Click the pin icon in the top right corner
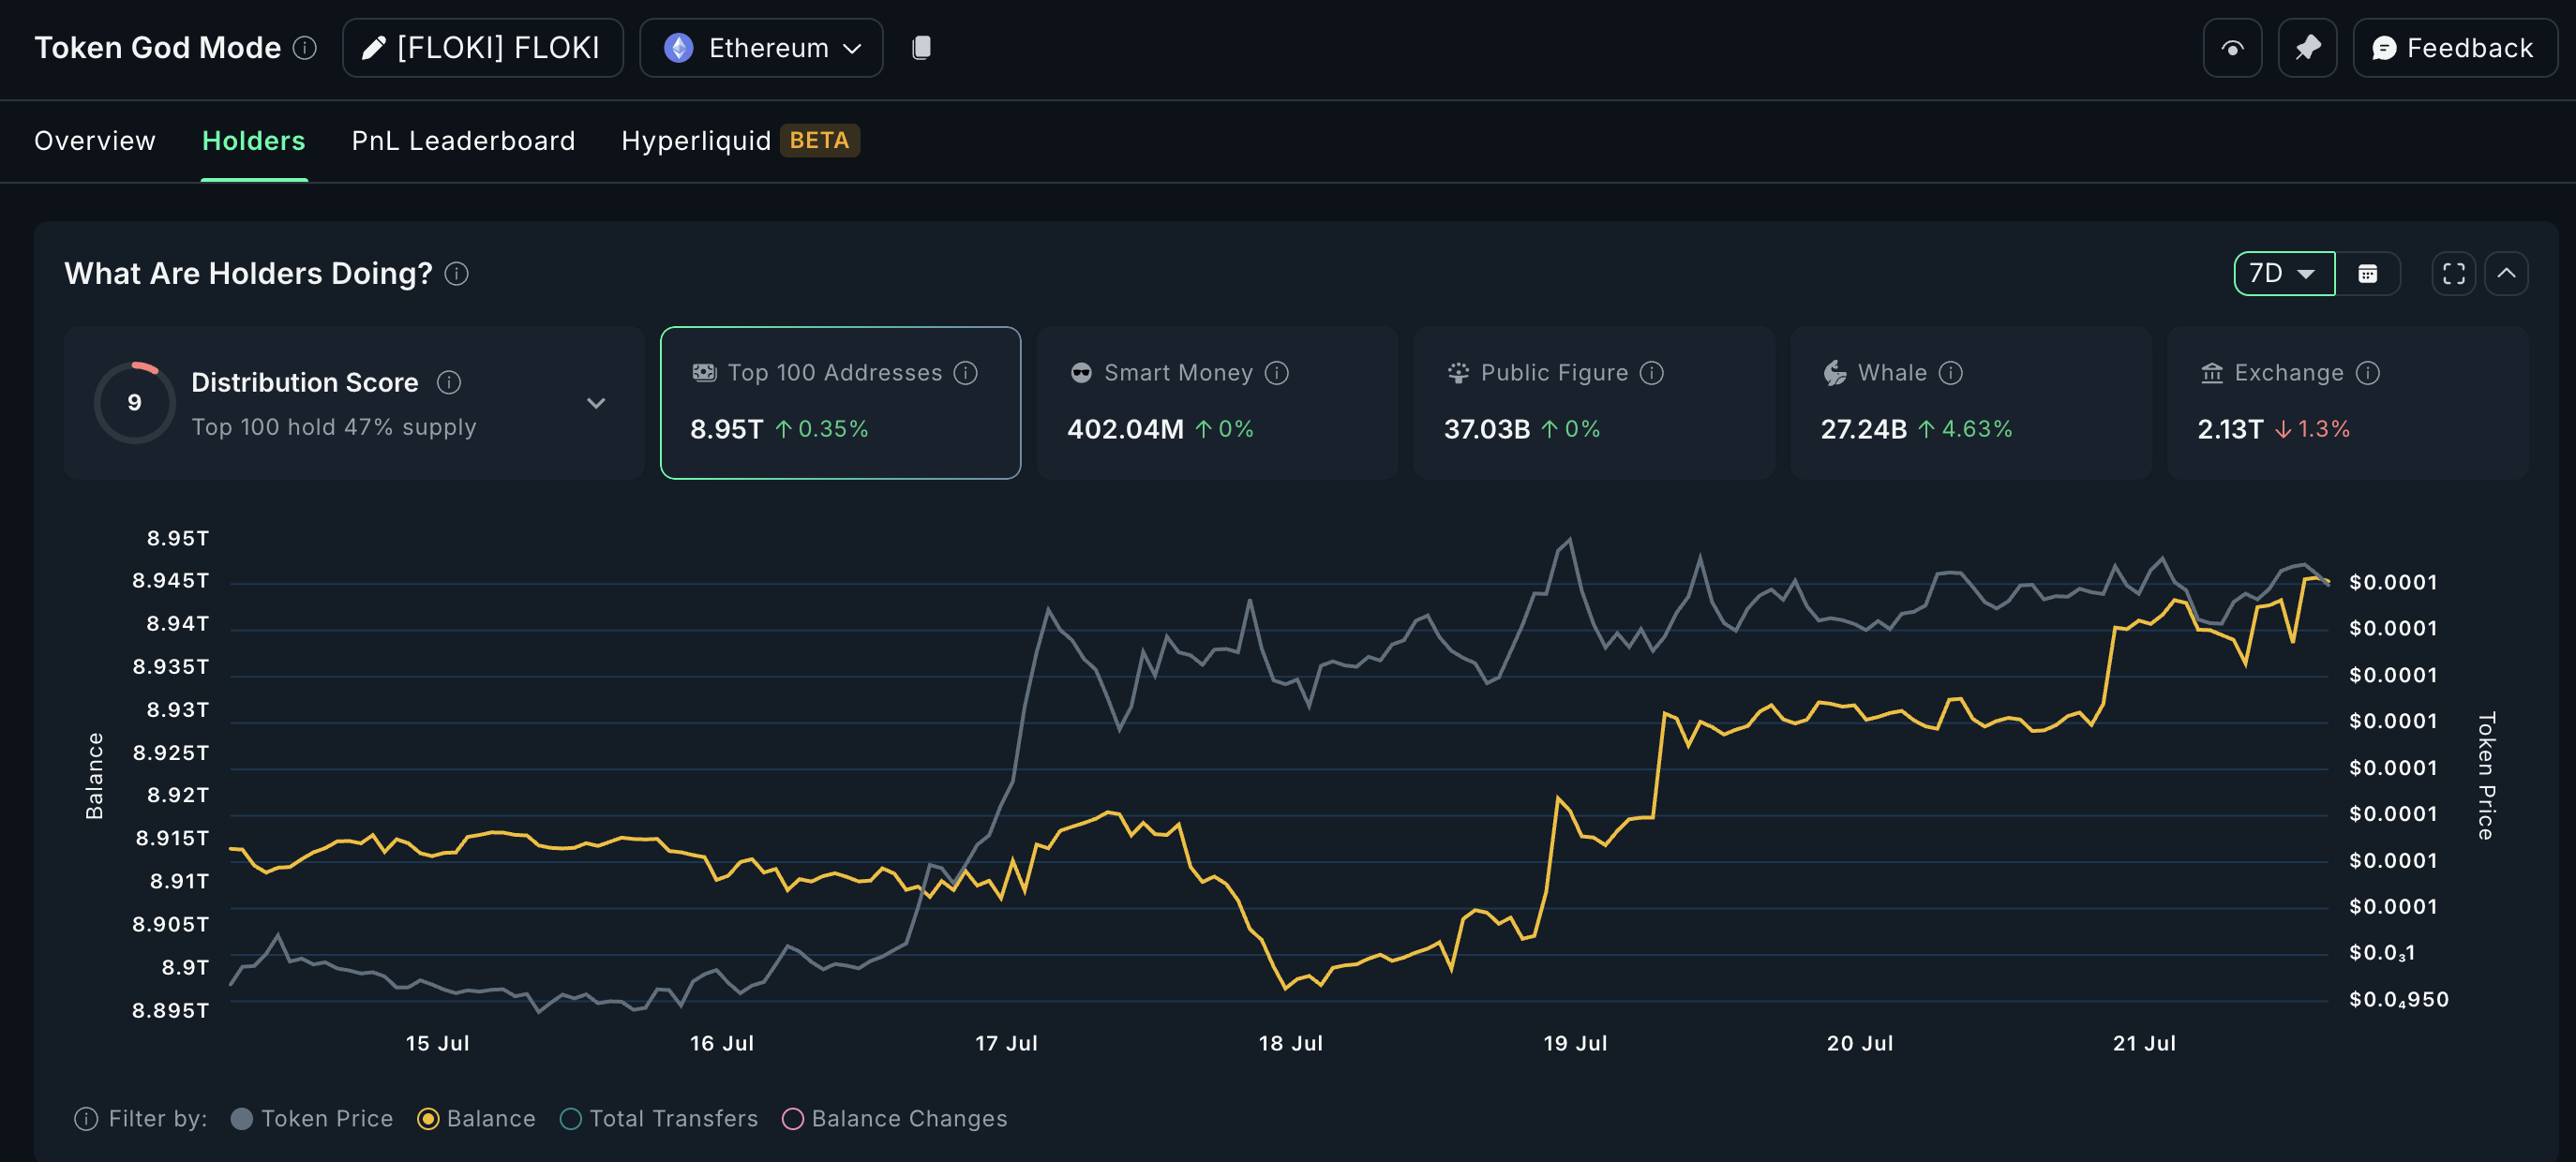This screenshot has width=2576, height=1162. 2307,47
